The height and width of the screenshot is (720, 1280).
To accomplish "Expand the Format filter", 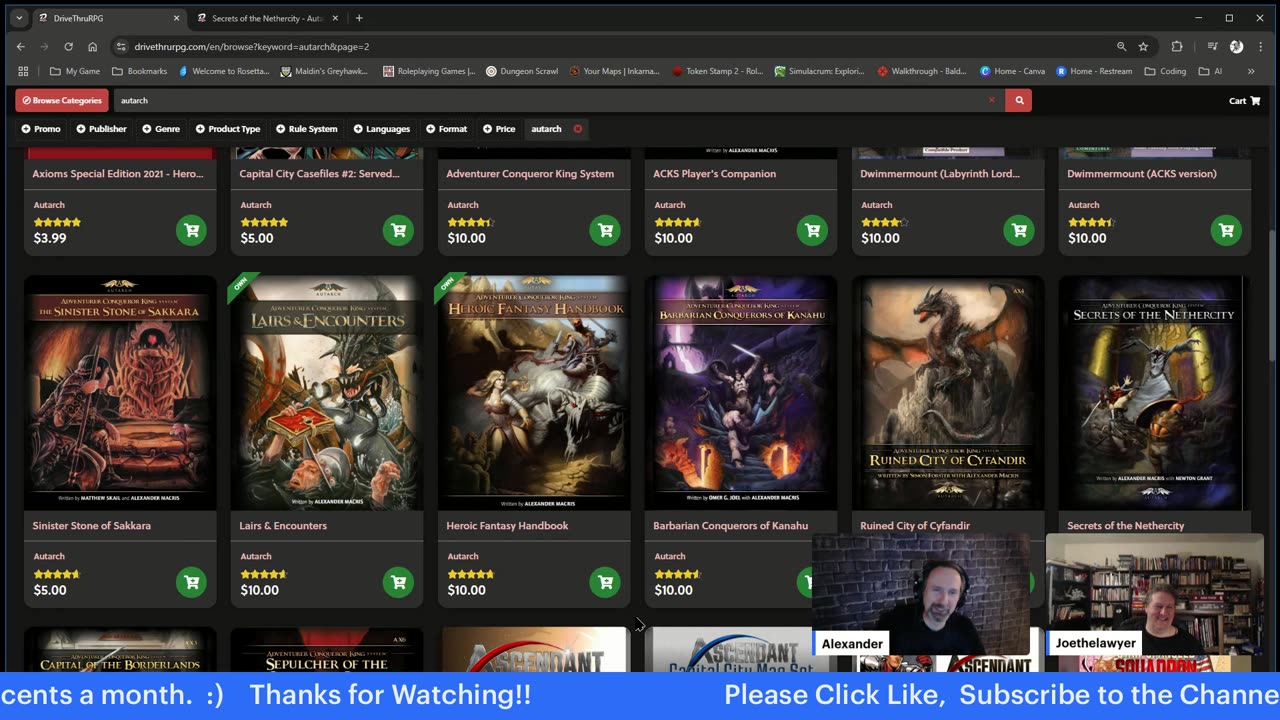I will [446, 129].
